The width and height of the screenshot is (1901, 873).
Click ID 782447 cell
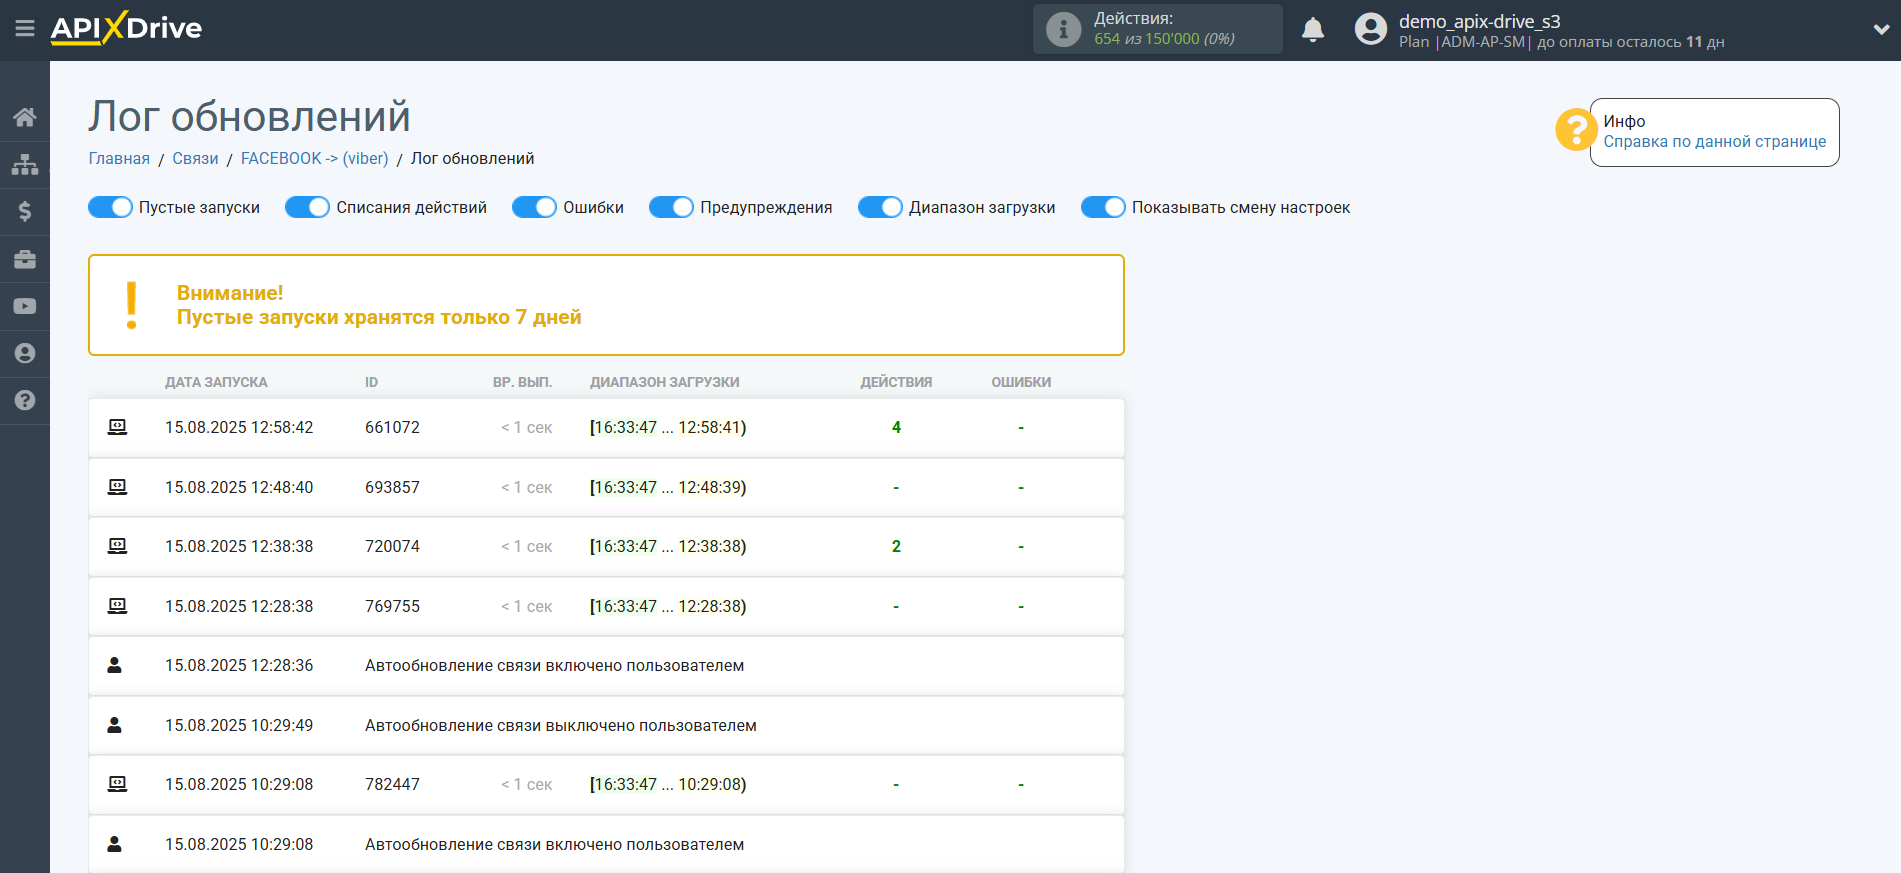(x=392, y=784)
